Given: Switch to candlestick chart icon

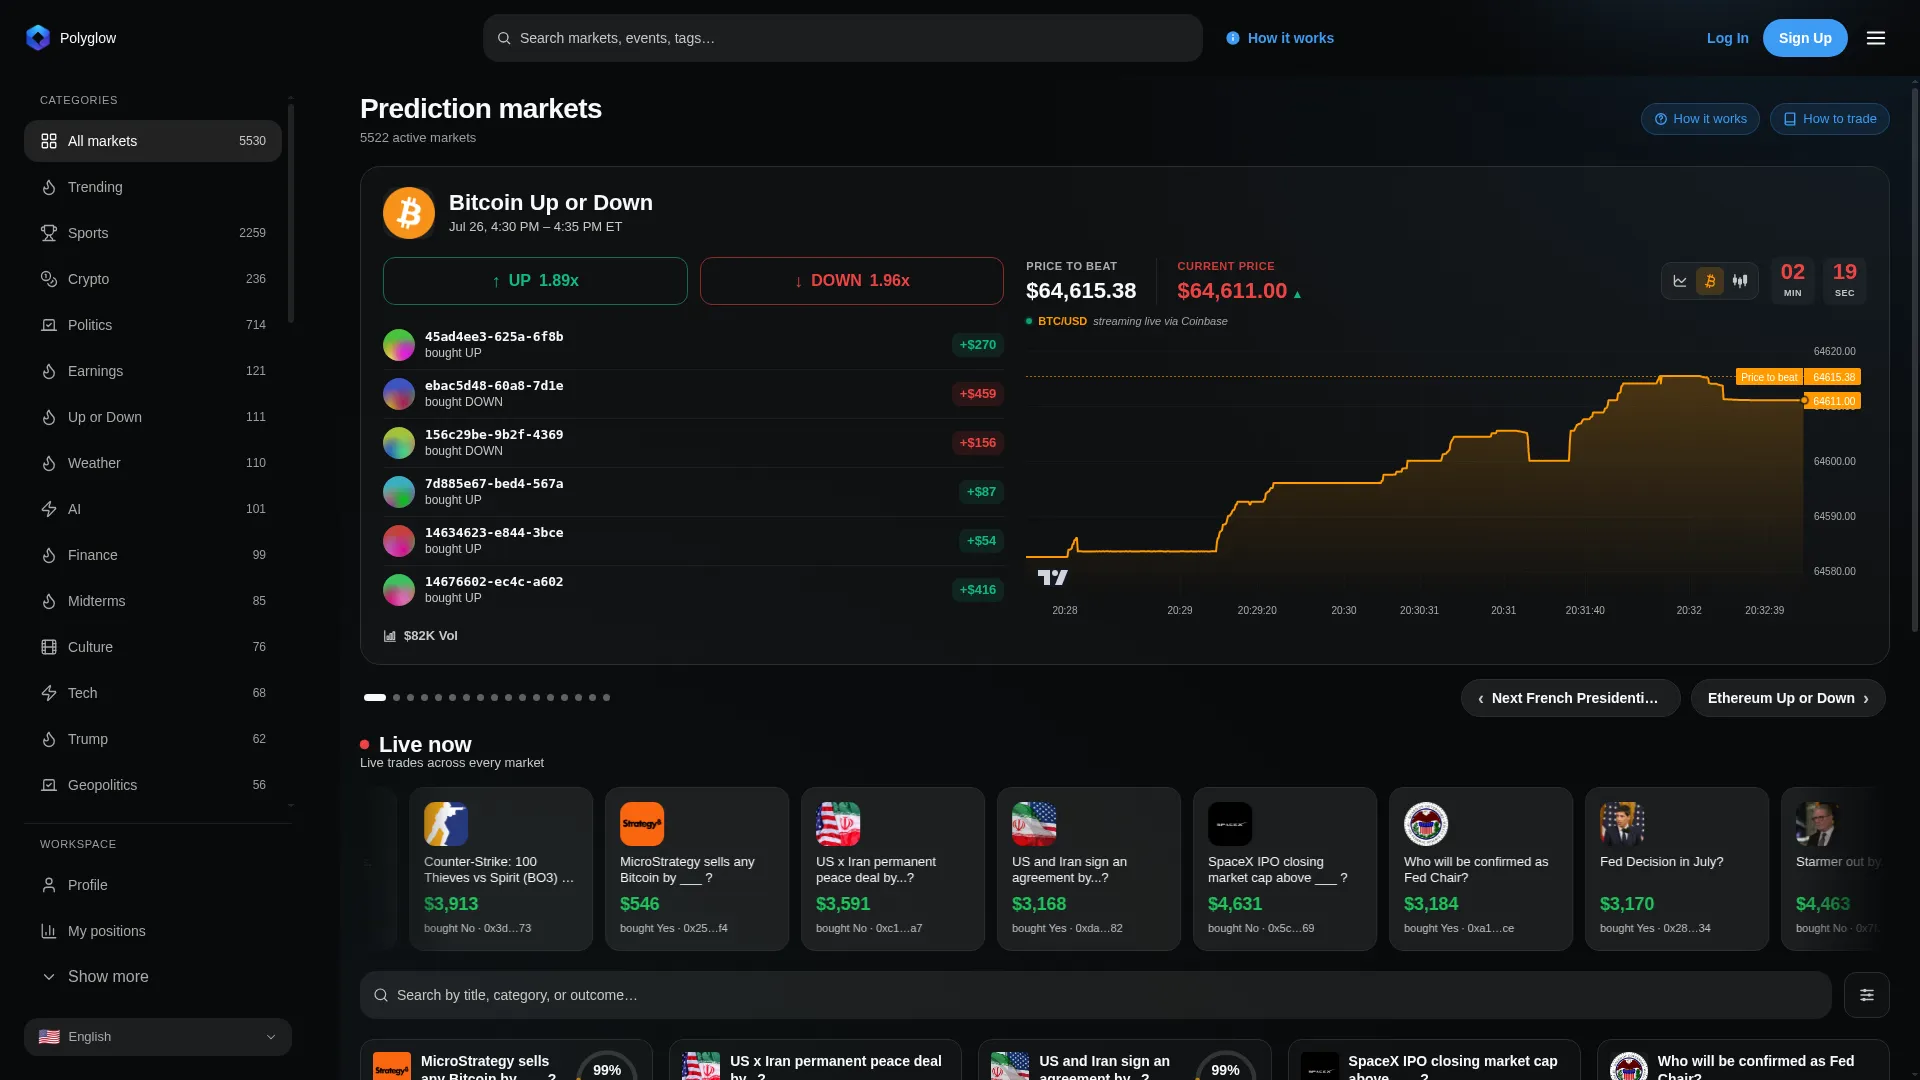Looking at the screenshot, I should 1740,281.
